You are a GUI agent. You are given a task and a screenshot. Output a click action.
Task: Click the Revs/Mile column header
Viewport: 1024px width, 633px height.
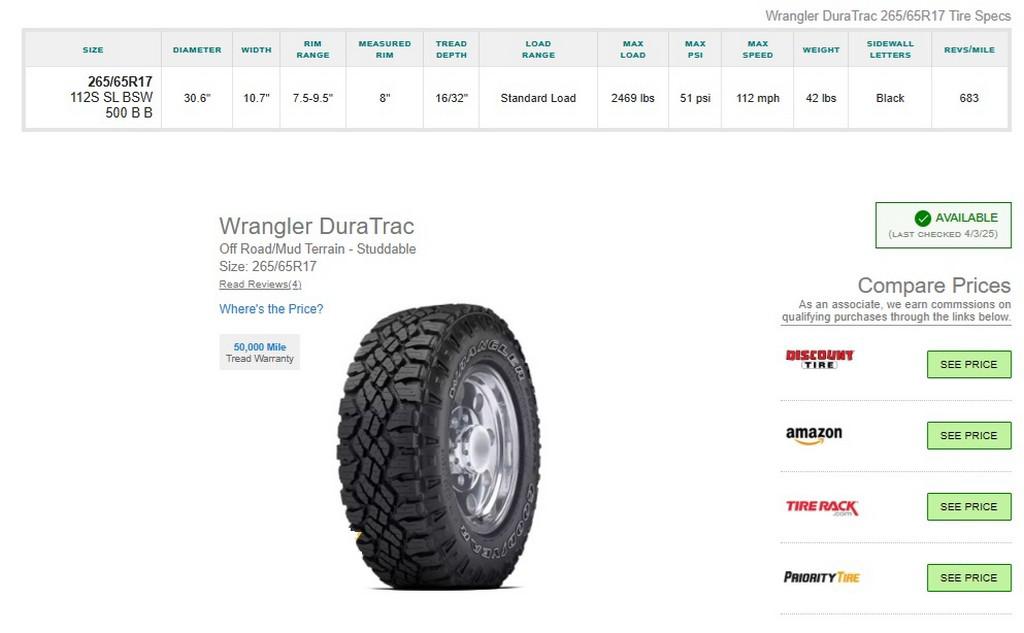tap(969, 50)
